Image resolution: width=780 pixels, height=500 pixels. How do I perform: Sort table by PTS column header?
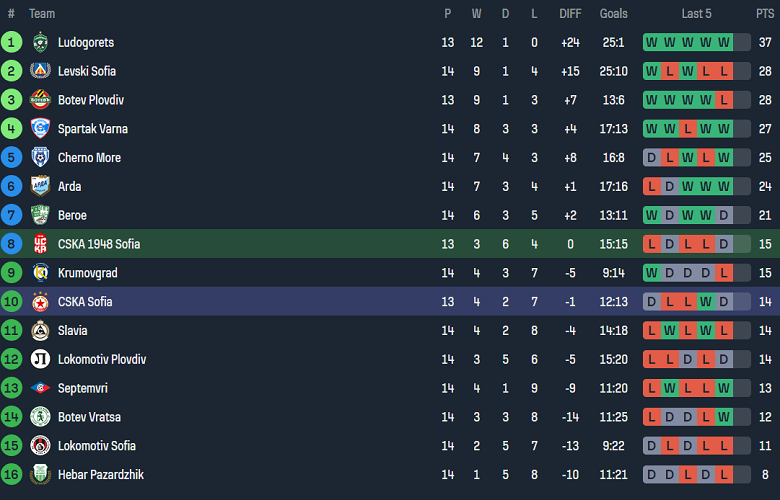tap(765, 14)
